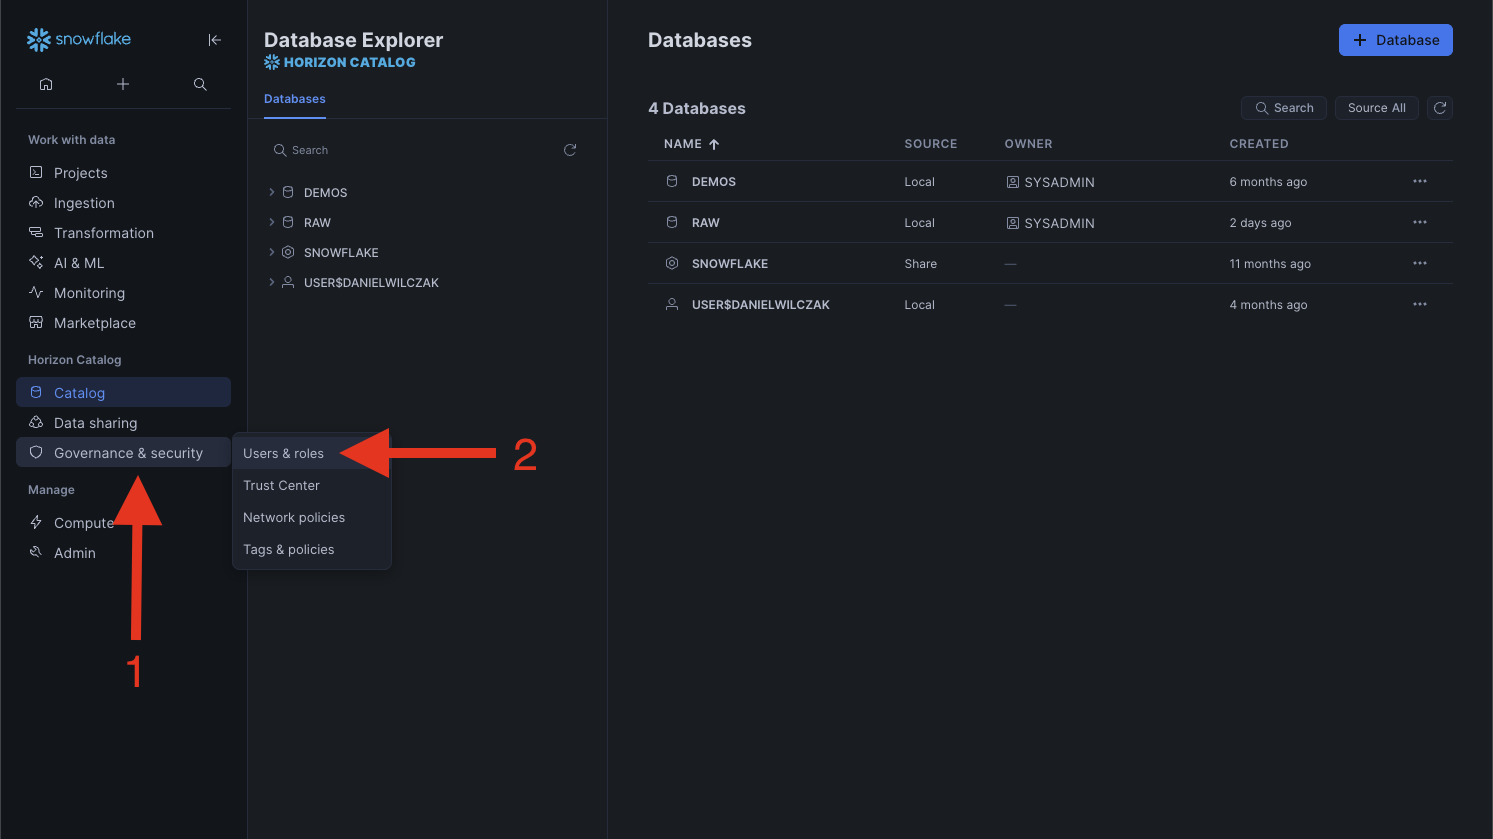Image resolution: width=1493 pixels, height=839 pixels.
Task: Choose Network policies in submenu
Action: click(x=294, y=518)
